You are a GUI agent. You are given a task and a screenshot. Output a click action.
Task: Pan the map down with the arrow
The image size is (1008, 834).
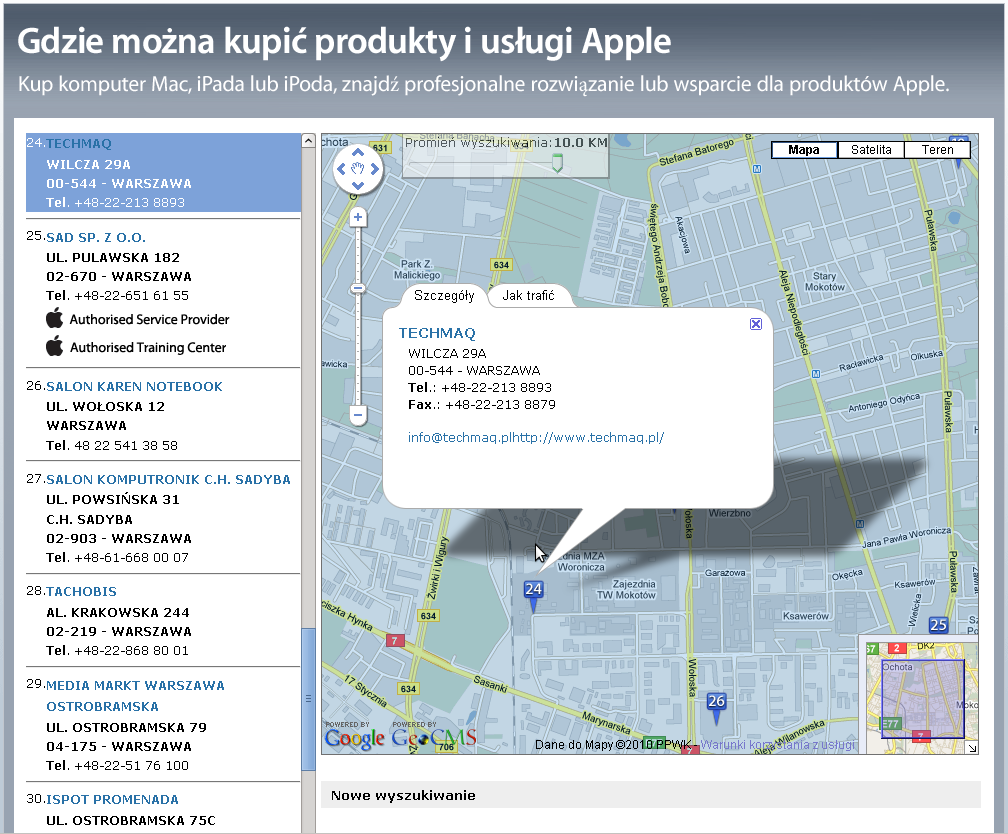[x=358, y=186]
